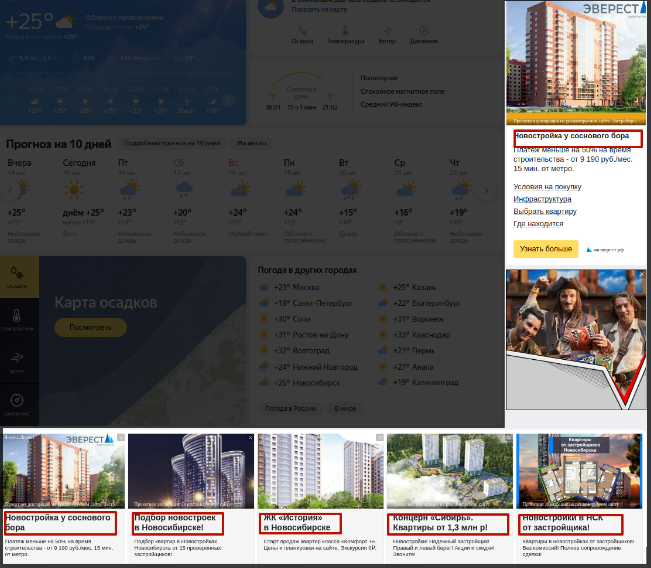Click the 'Узнать больше' ad button
Image resolution: width=651 pixels, height=568 pixels.
pos(545,249)
